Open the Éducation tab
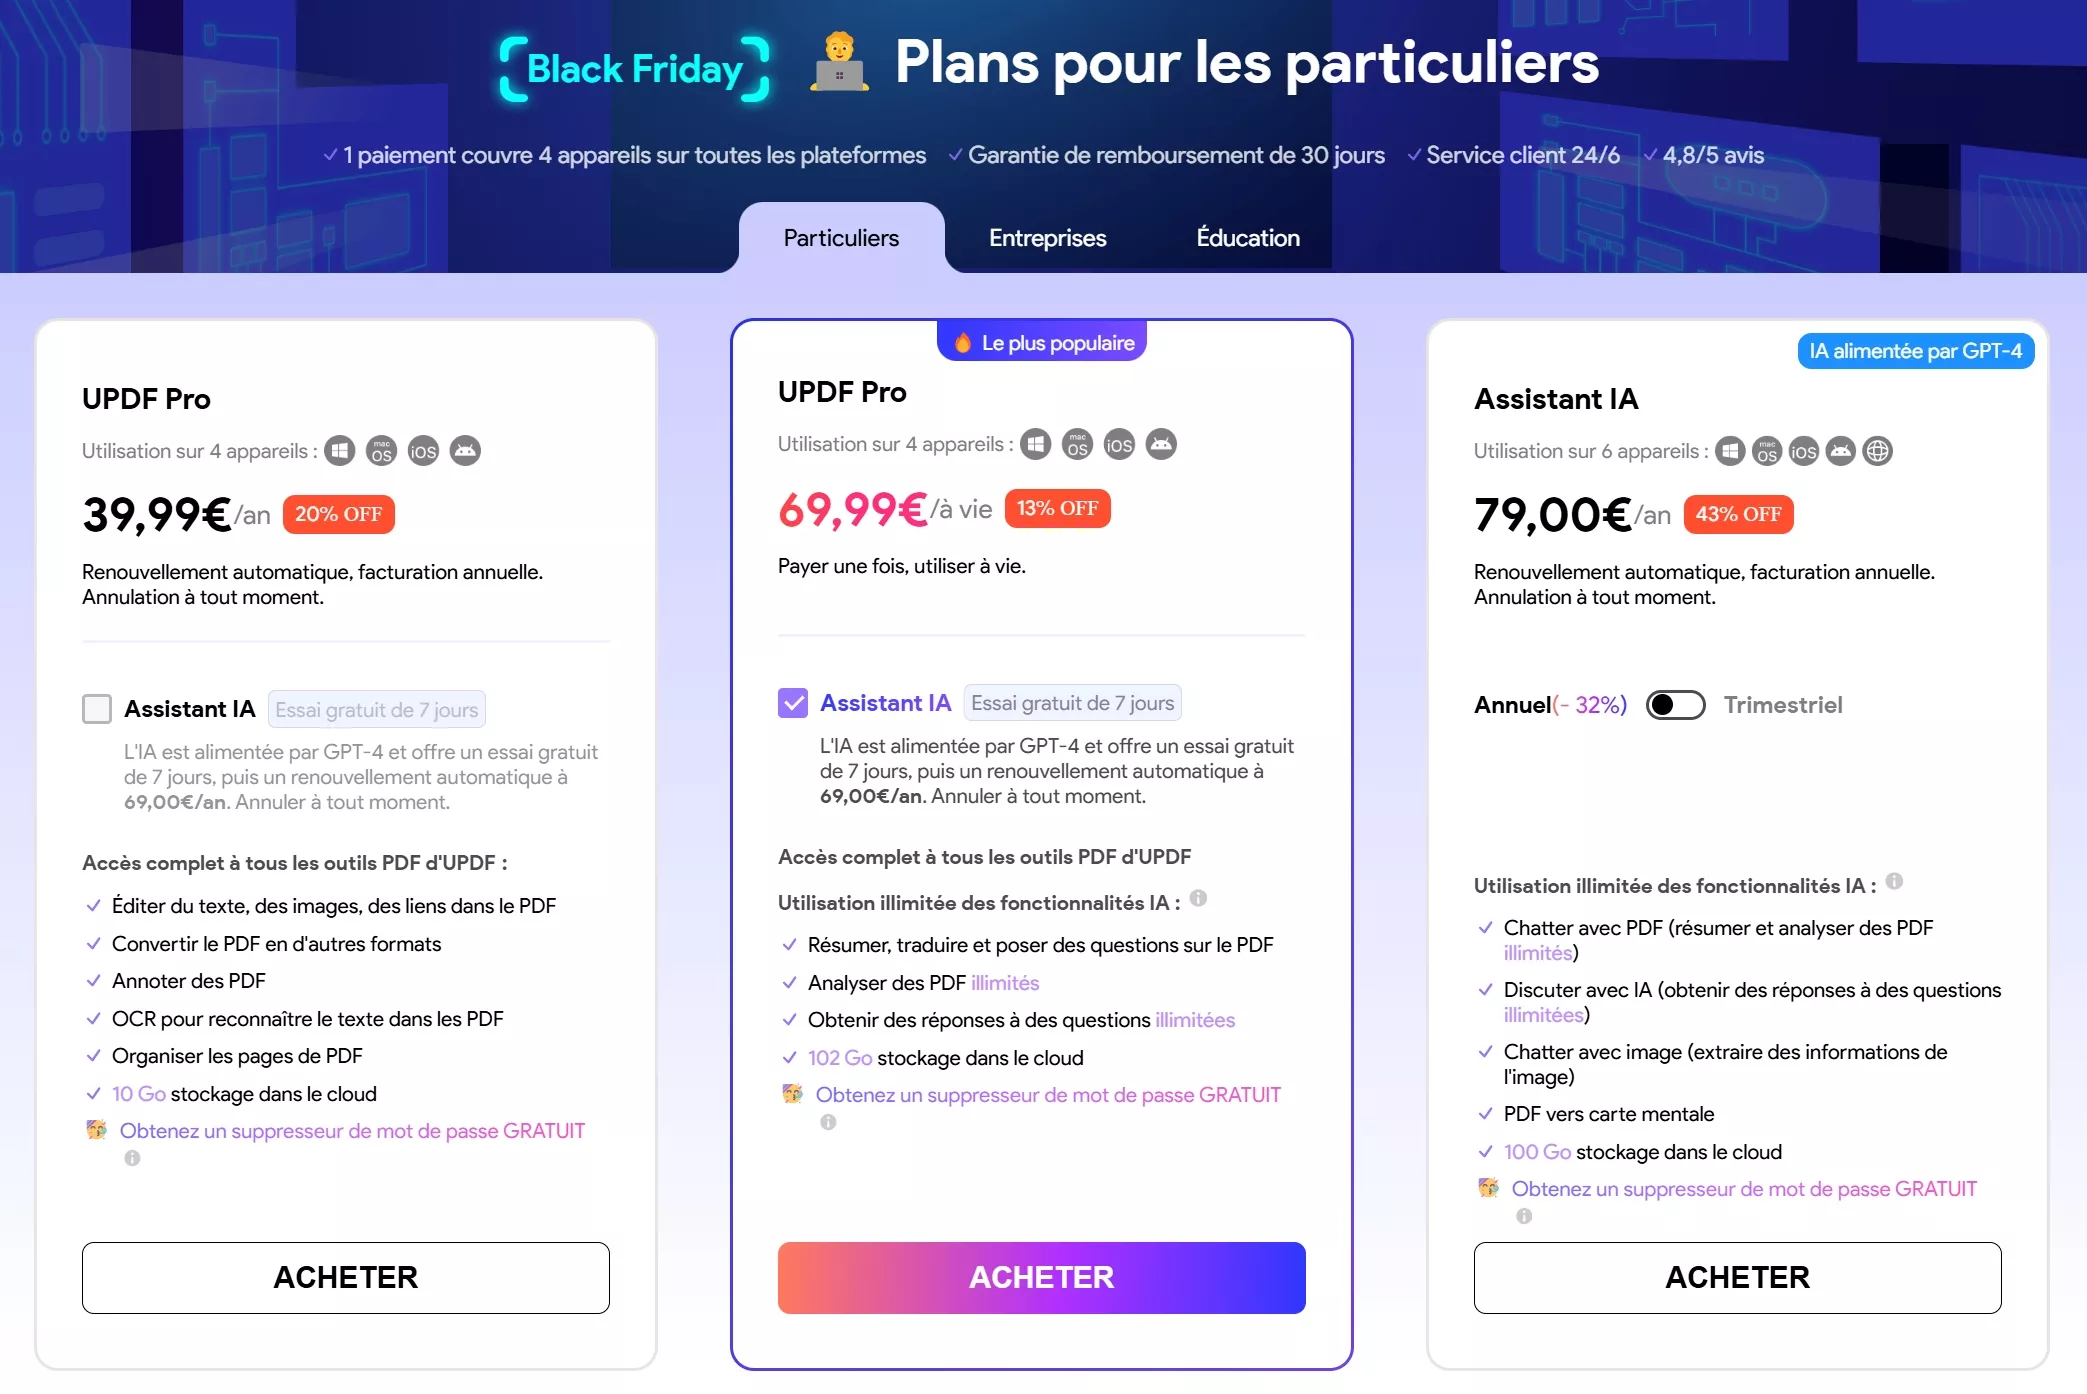The height and width of the screenshot is (1394, 2087). (x=1248, y=238)
